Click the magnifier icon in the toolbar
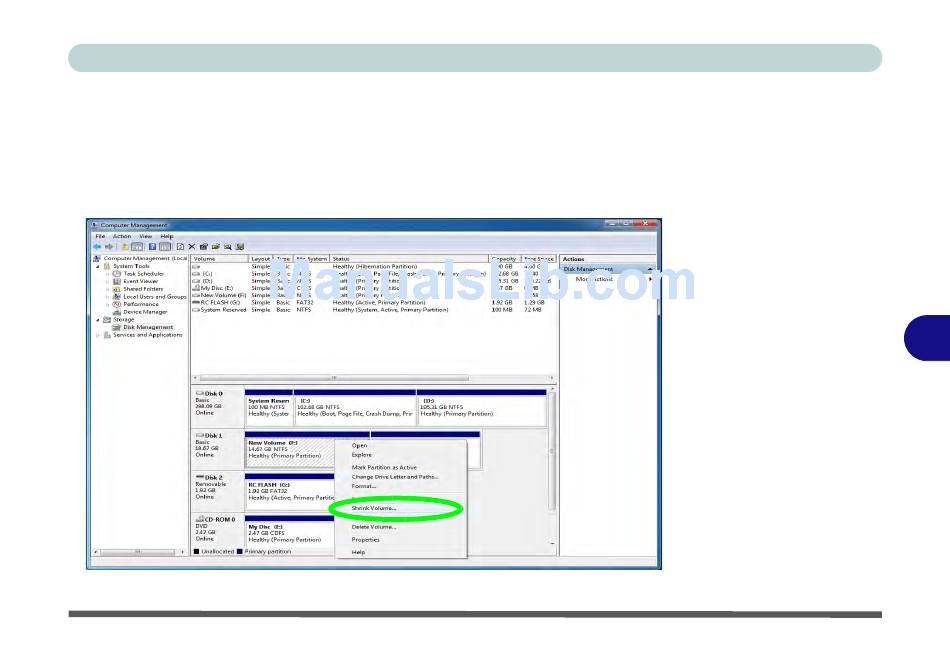Screen dimensions: 950x668 (227, 247)
